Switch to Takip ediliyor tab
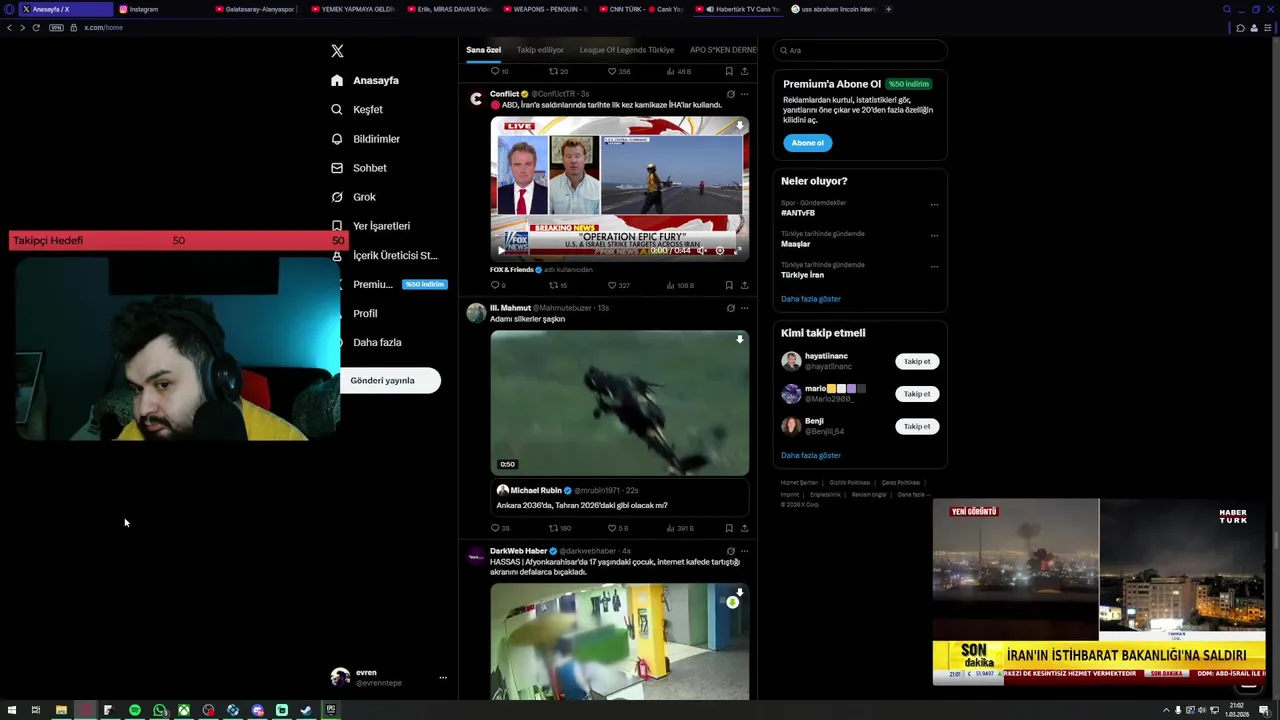Screen dimensions: 1280x720 tap(540, 50)
